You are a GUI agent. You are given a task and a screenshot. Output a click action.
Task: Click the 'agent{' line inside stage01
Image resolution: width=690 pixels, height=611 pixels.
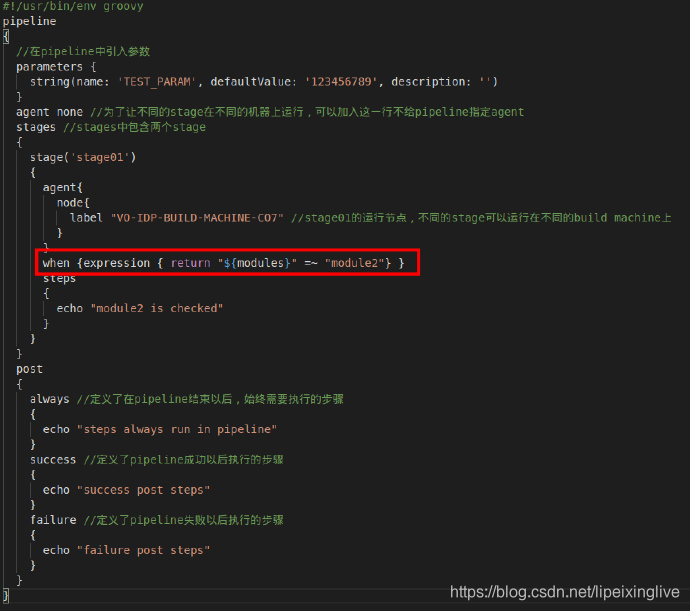point(62,188)
